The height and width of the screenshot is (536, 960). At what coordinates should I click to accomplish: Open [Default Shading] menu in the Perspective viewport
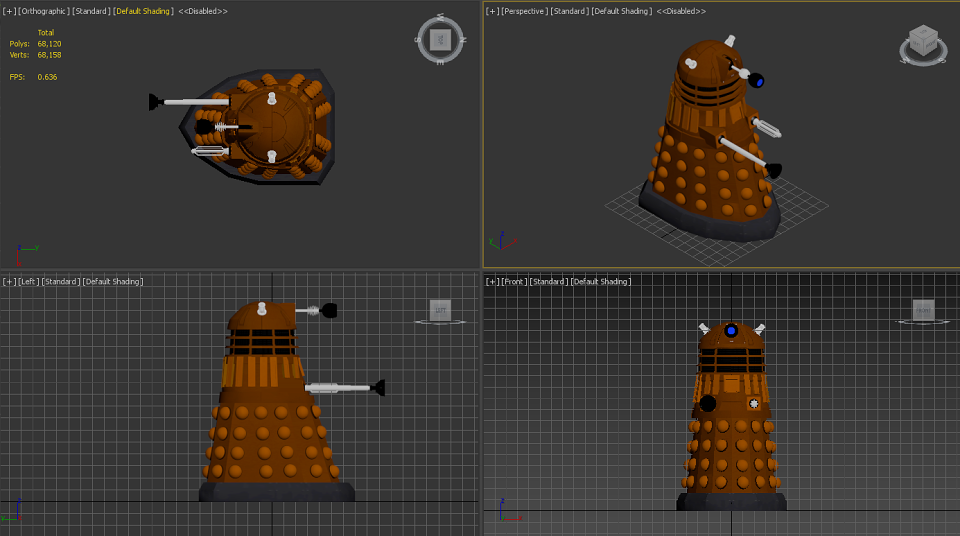point(621,11)
